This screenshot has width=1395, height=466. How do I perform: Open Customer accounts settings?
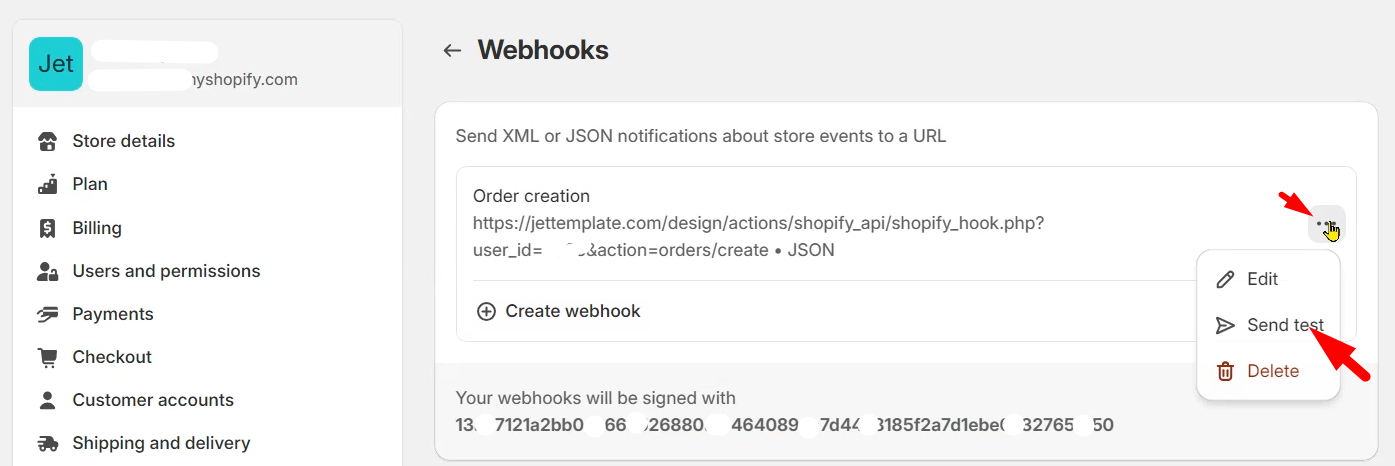coord(153,400)
